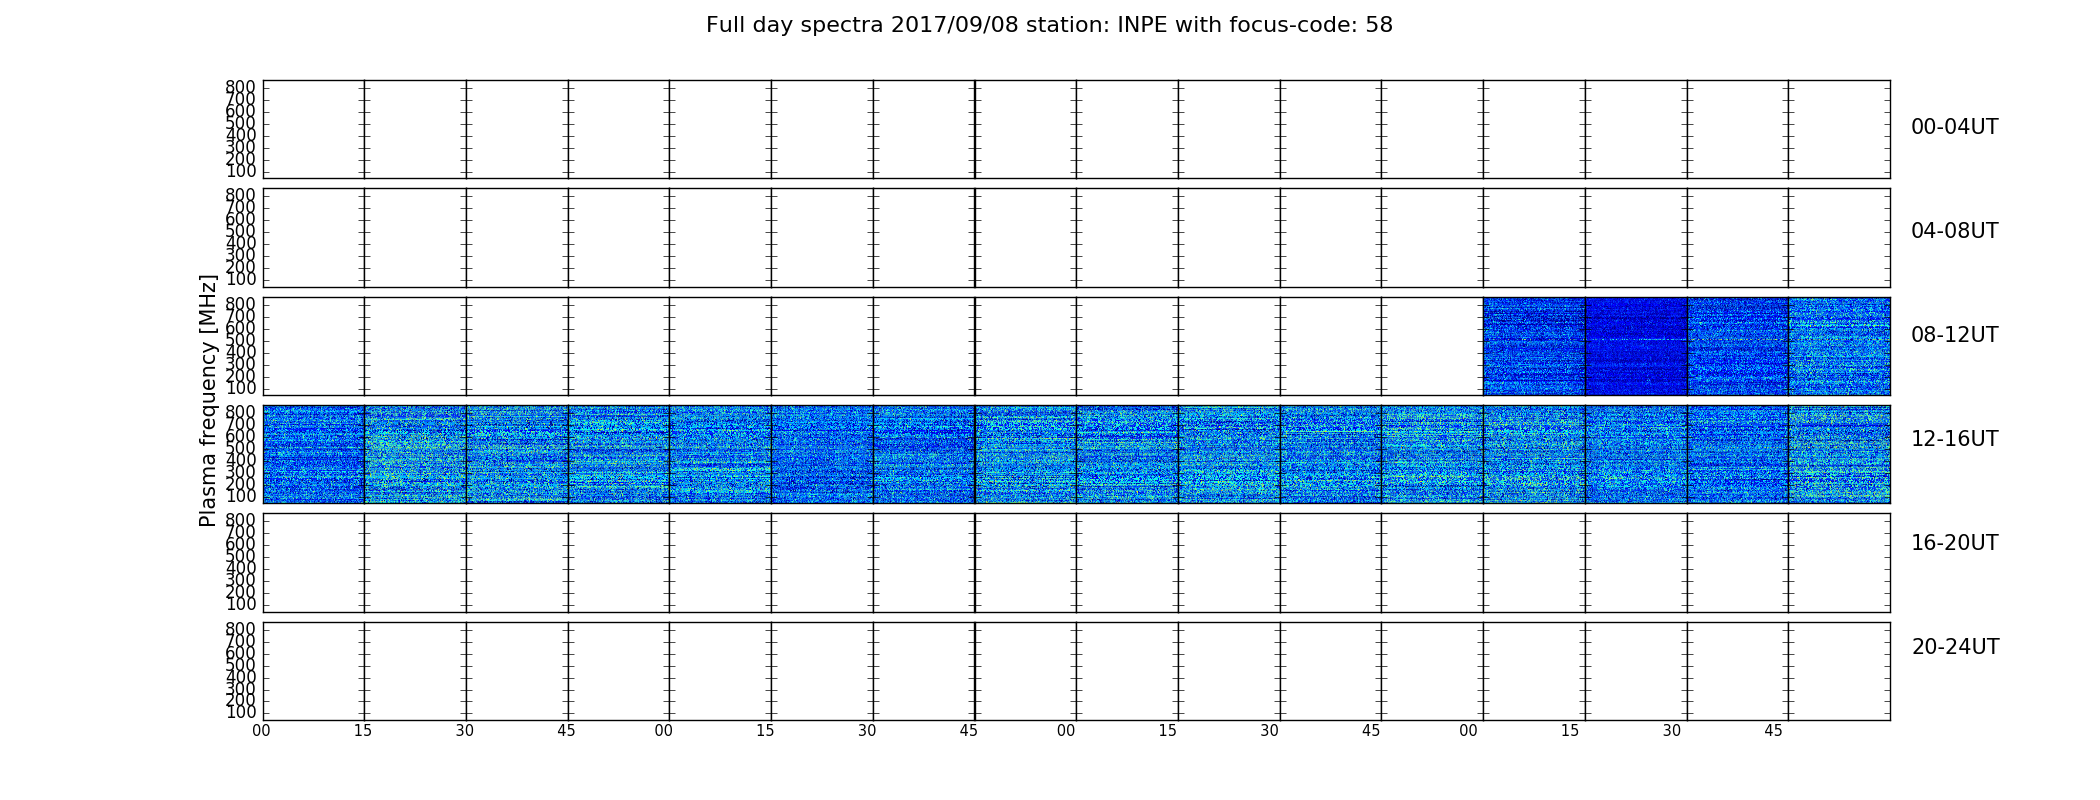
Task: Click the last spectrum segment in 08-12UT row
Action: click(1839, 346)
